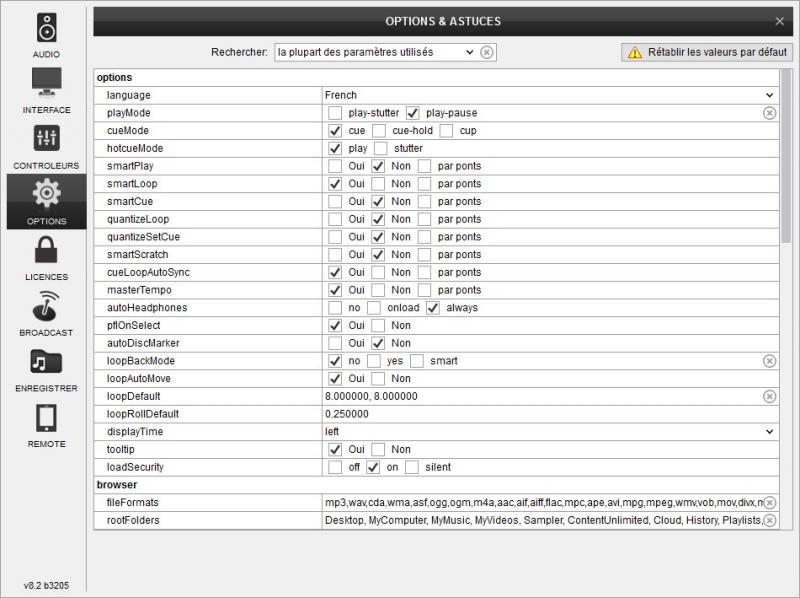Set loadSecurity to silent
Viewport: 800px width, 598px height.
[412, 467]
